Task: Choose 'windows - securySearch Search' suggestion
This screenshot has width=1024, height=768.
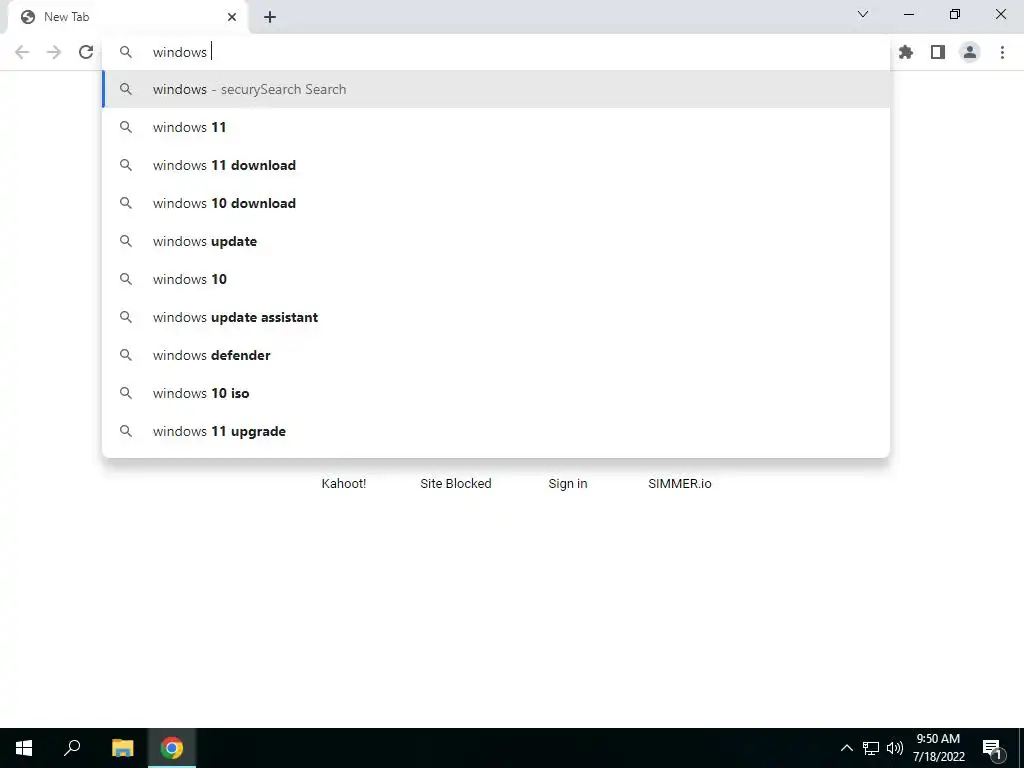Action: click(x=496, y=89)
